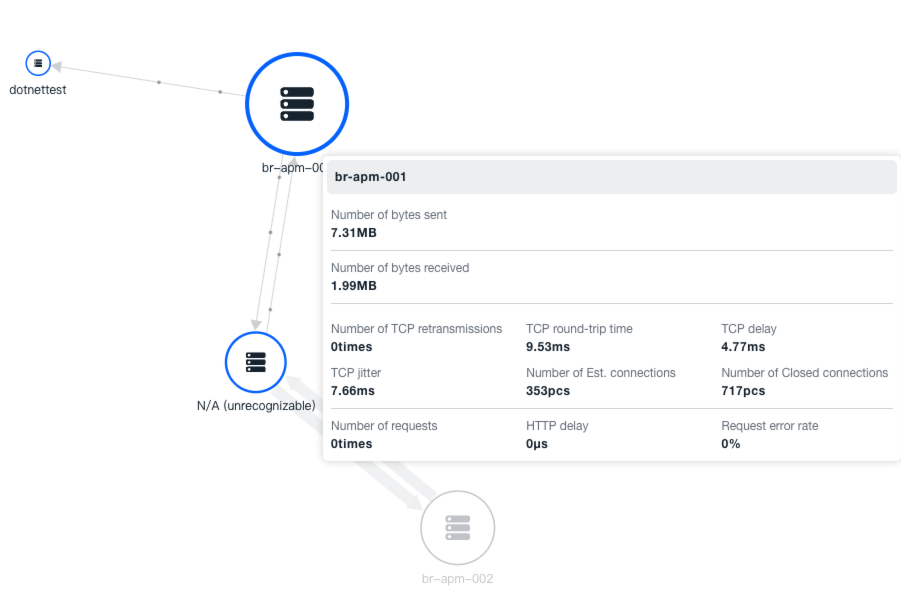Click the dotnettest node label
This screenshot has height=589, width=901.
38,90
